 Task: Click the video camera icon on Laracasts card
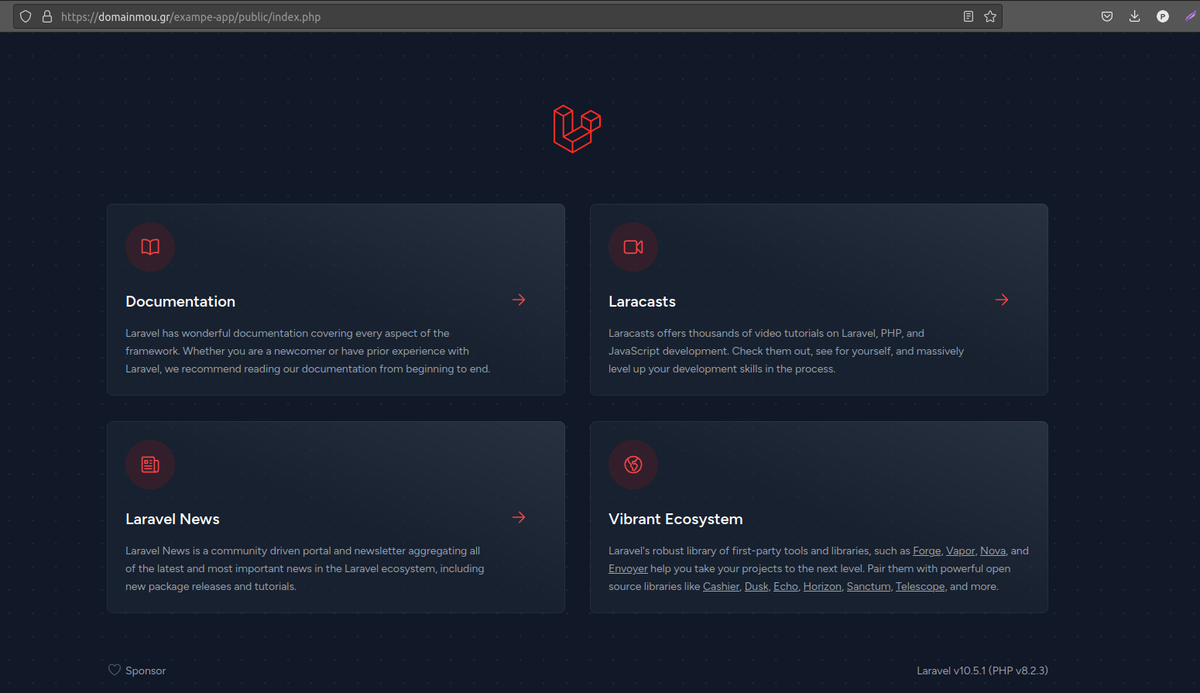(633, 247)
